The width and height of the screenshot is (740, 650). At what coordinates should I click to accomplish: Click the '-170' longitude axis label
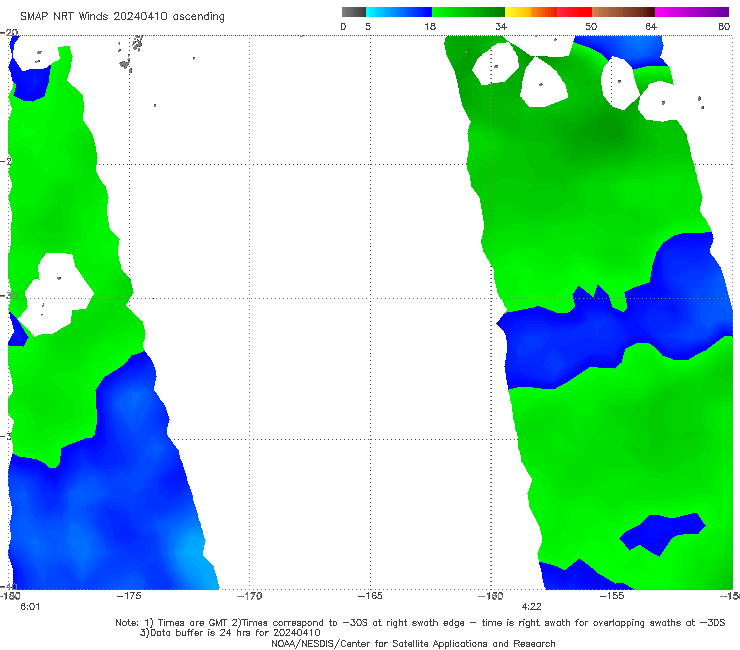tap(249, 596)
